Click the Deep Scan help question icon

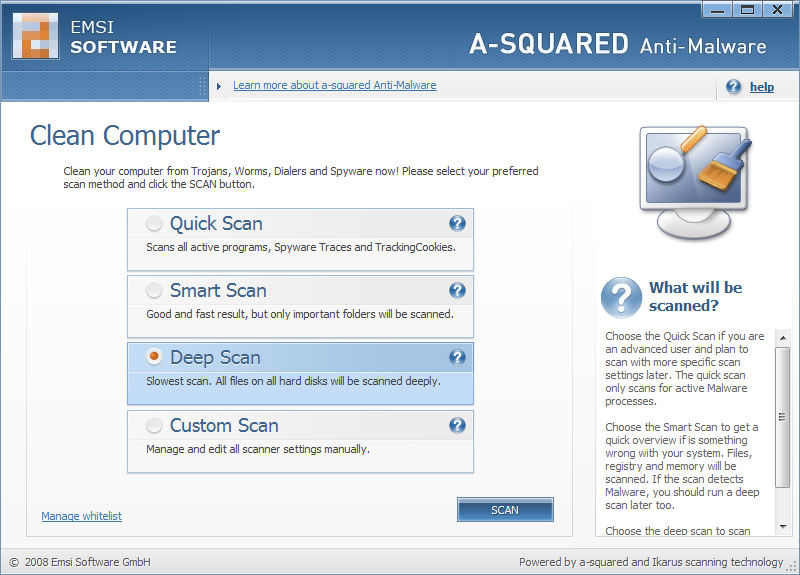click(457, 358)
